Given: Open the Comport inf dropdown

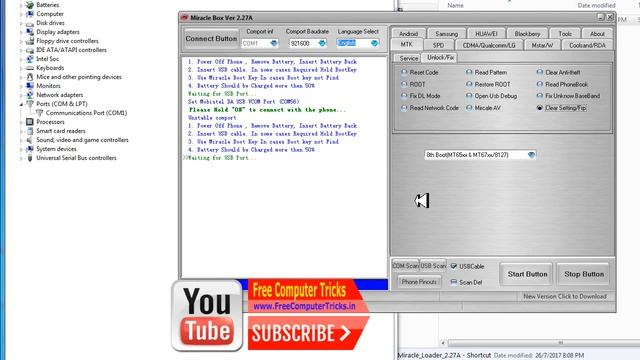Looking at the screenshot, I should (x=274, y=43).
